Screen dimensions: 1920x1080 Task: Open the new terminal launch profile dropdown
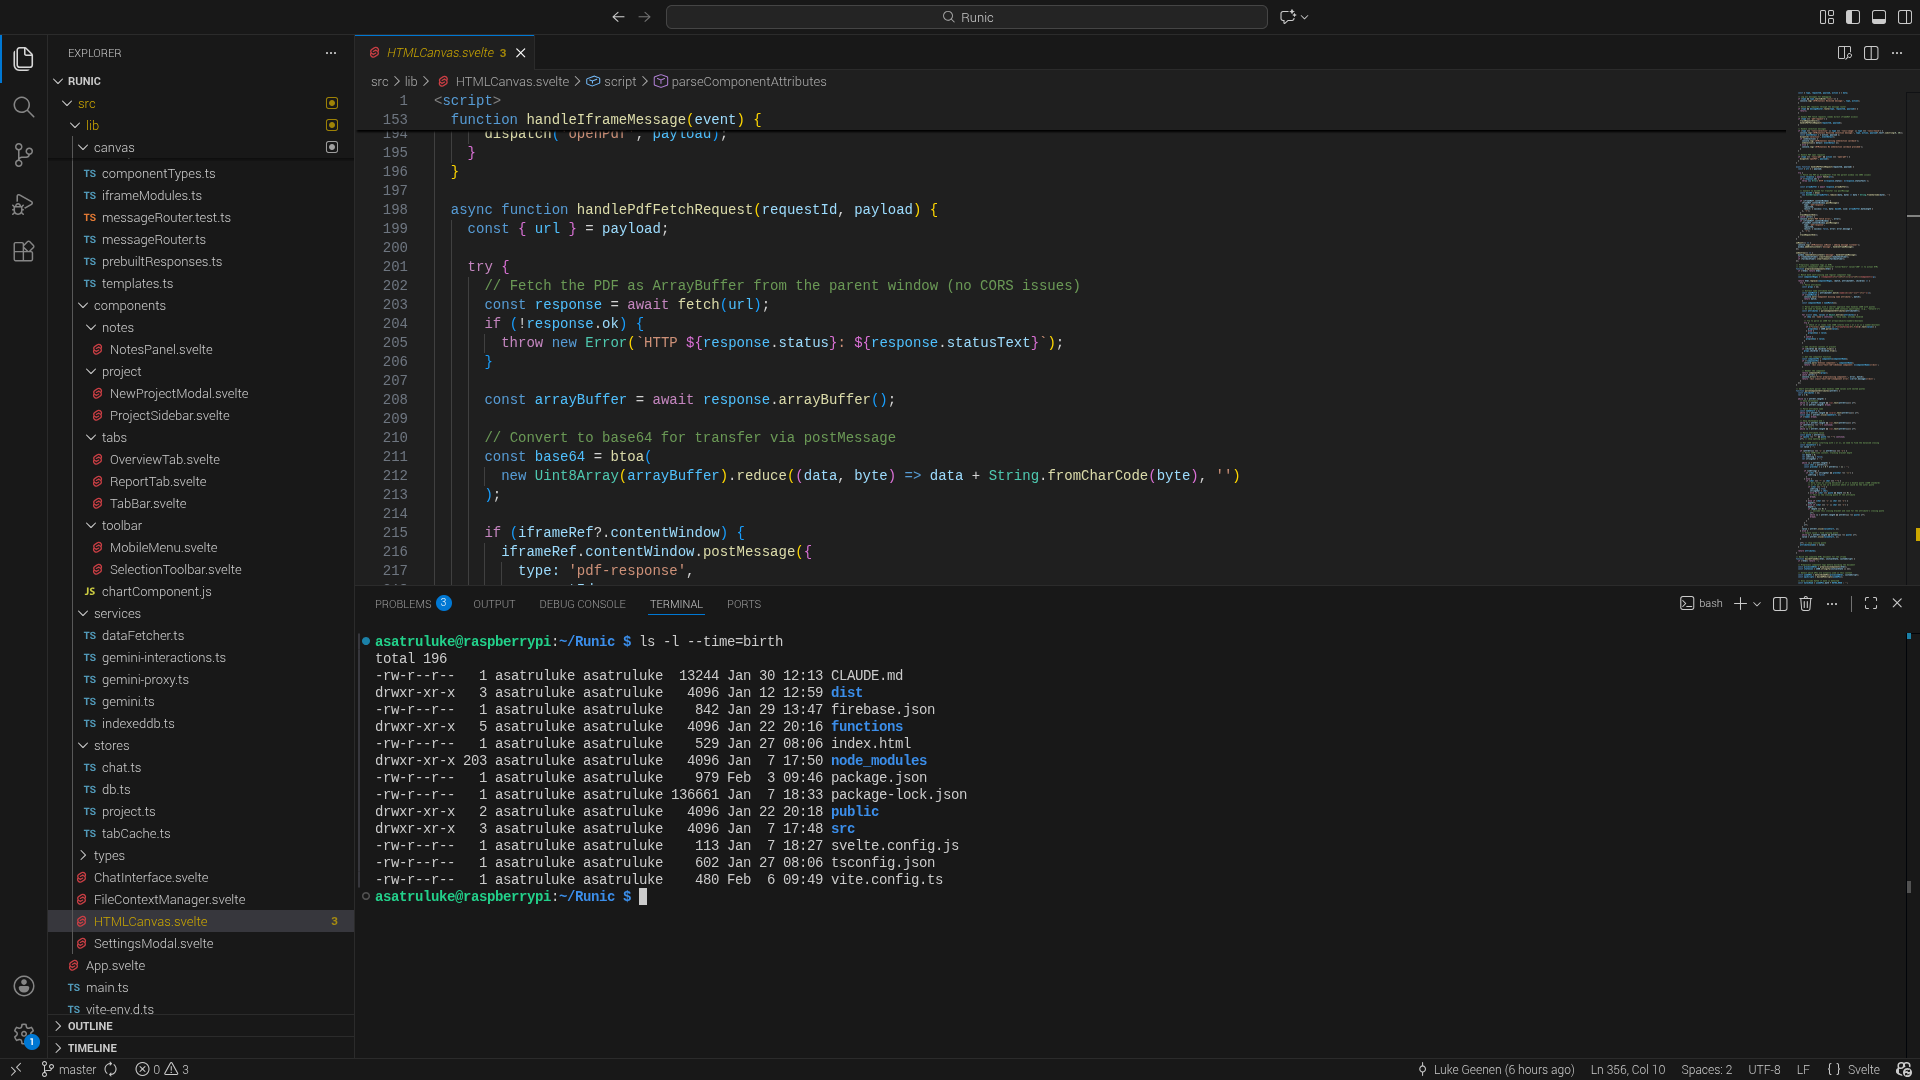pyautogui.click(x=1757, y=604)
